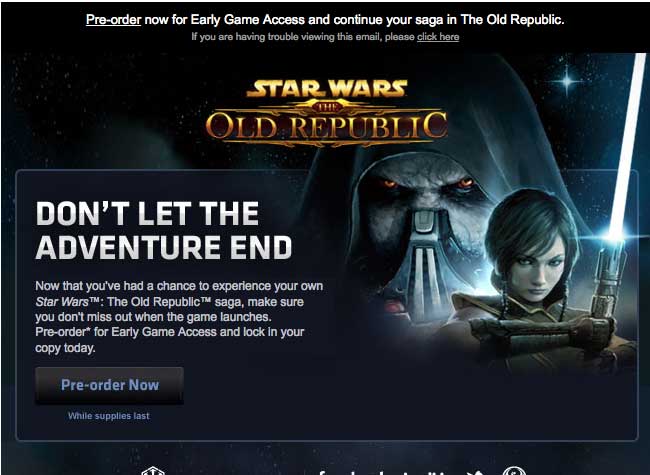Click the Pre-order Now button
This screenshot has height=475, width=650.
[x=109, y=385]
